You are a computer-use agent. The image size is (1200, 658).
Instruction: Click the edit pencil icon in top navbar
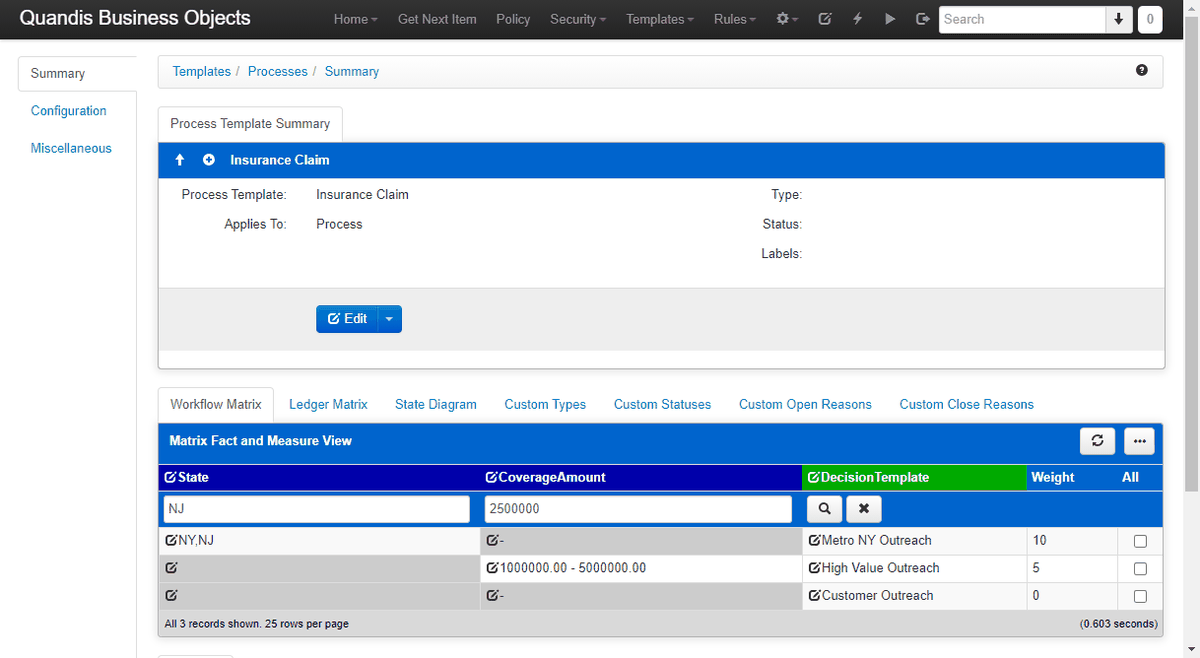(x=825, y=19)
